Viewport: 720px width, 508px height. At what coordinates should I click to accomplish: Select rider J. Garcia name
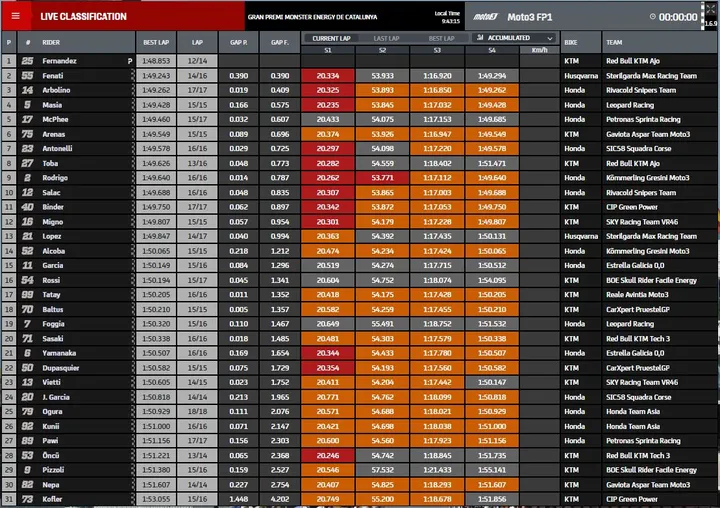click(56, 397)
